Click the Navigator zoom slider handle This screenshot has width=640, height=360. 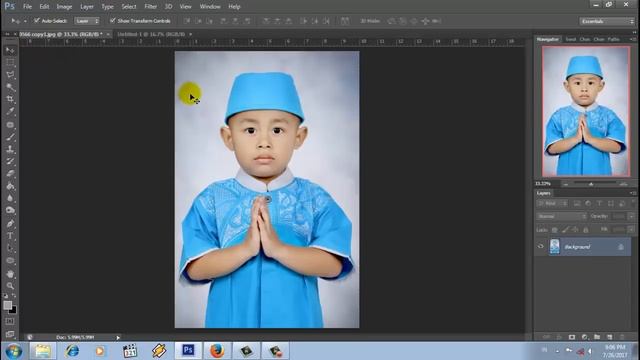591,184
